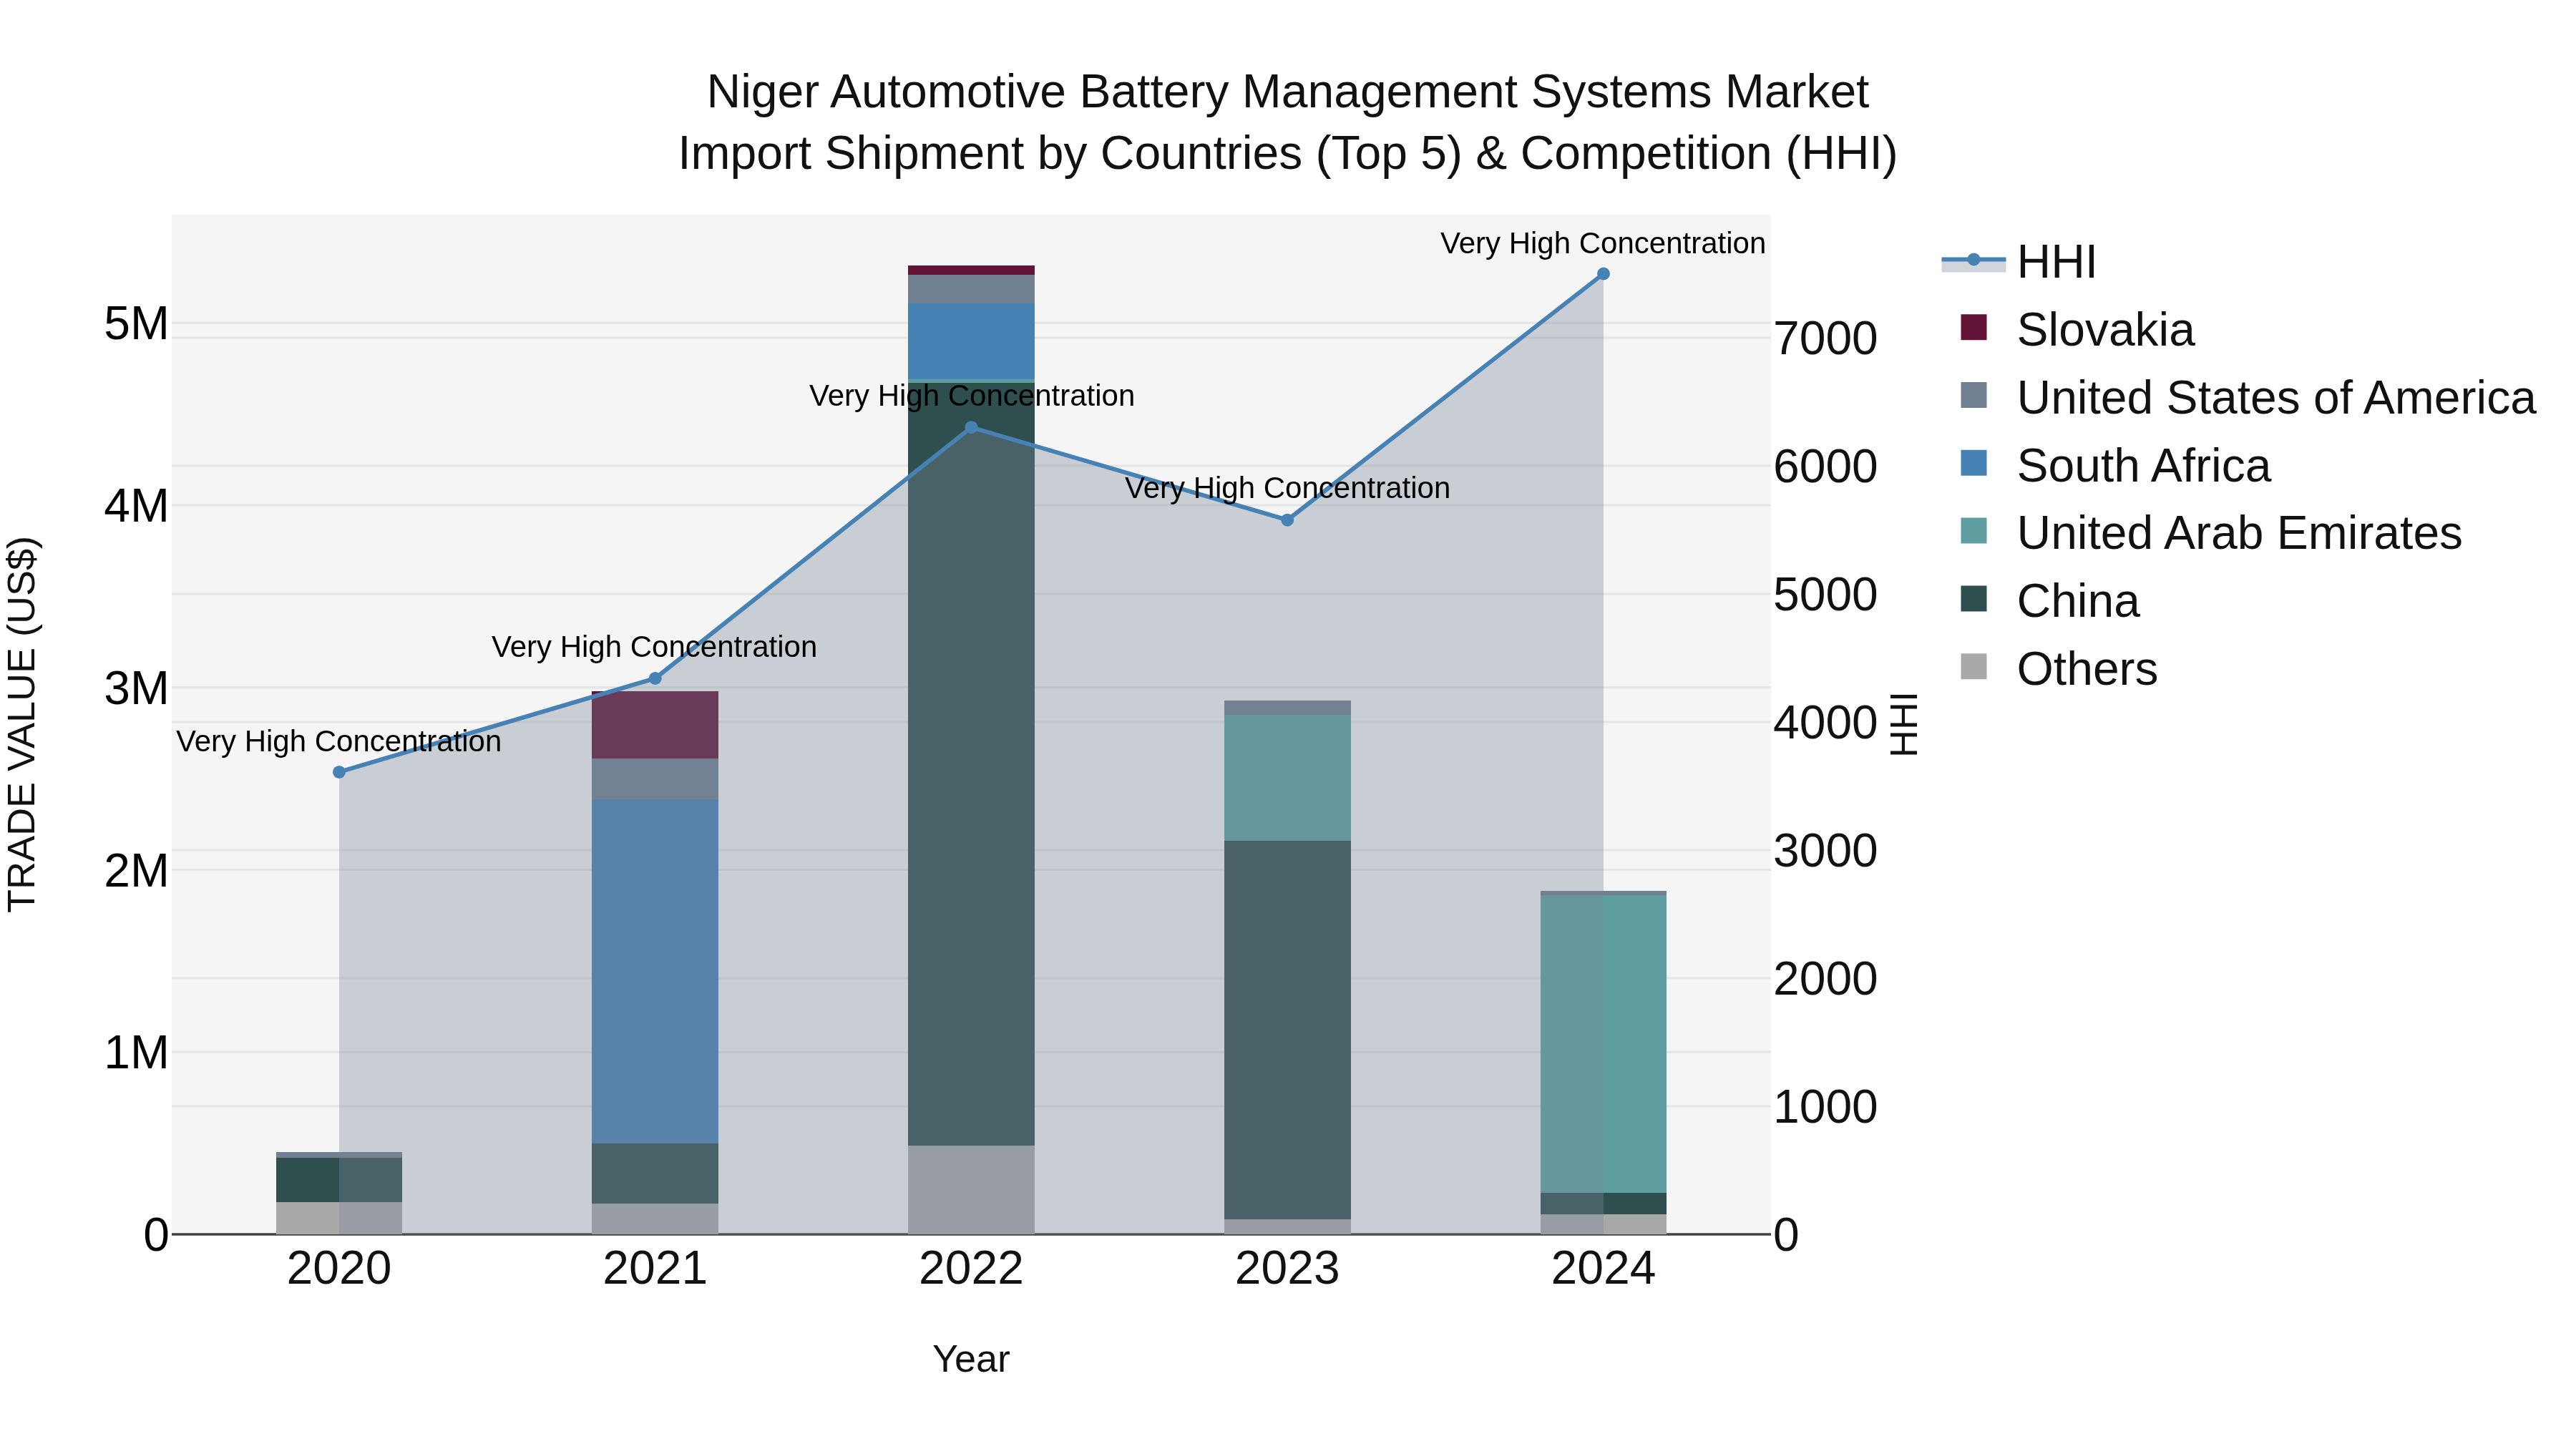Viewport: 2576px width, 1449px height.
Task: Click the China segment in 2023 bar
Action: [1287, 1030]
